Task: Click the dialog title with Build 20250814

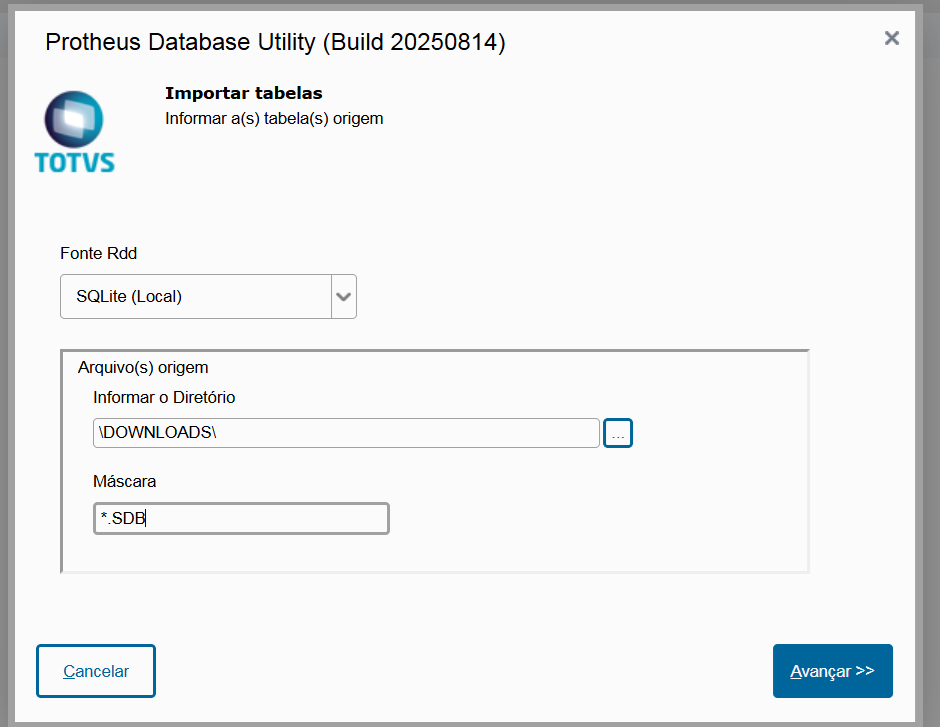Action: pos(276,42)
